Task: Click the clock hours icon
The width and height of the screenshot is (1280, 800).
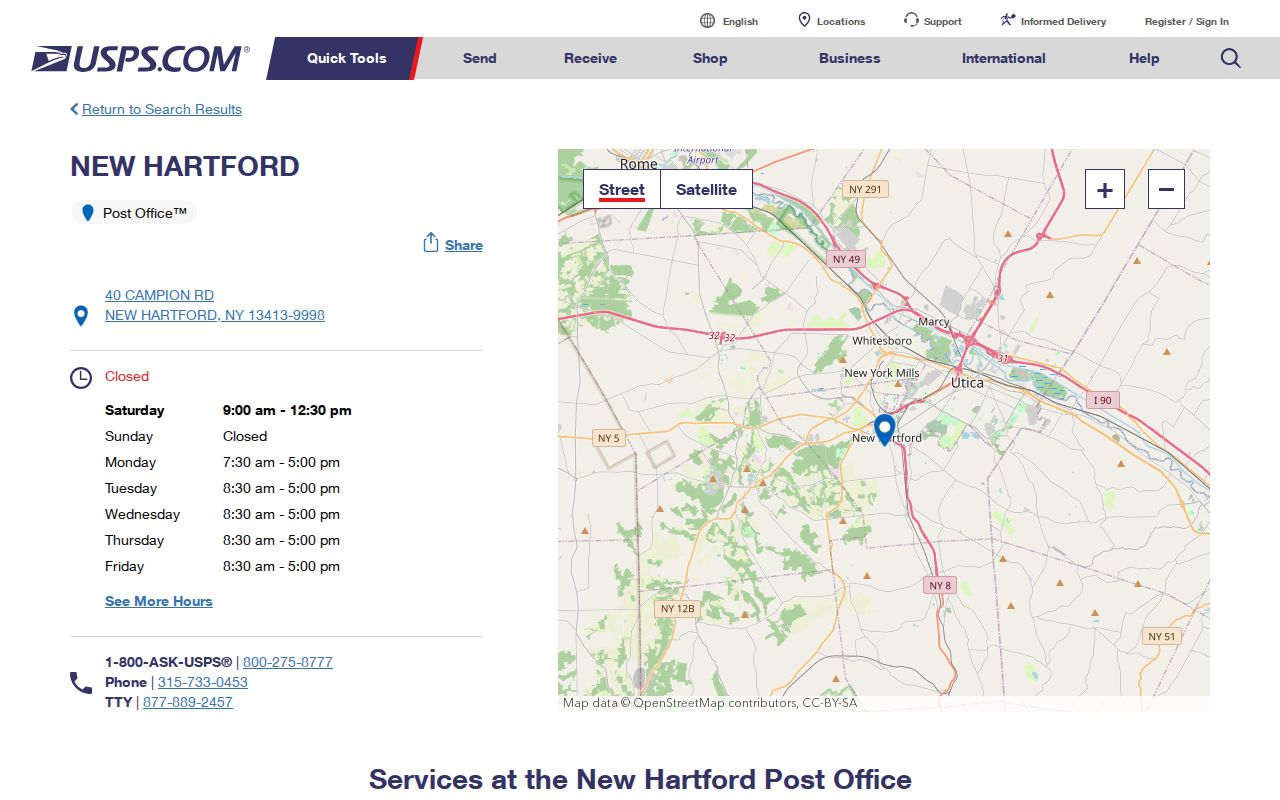Action: pos(81,378)
